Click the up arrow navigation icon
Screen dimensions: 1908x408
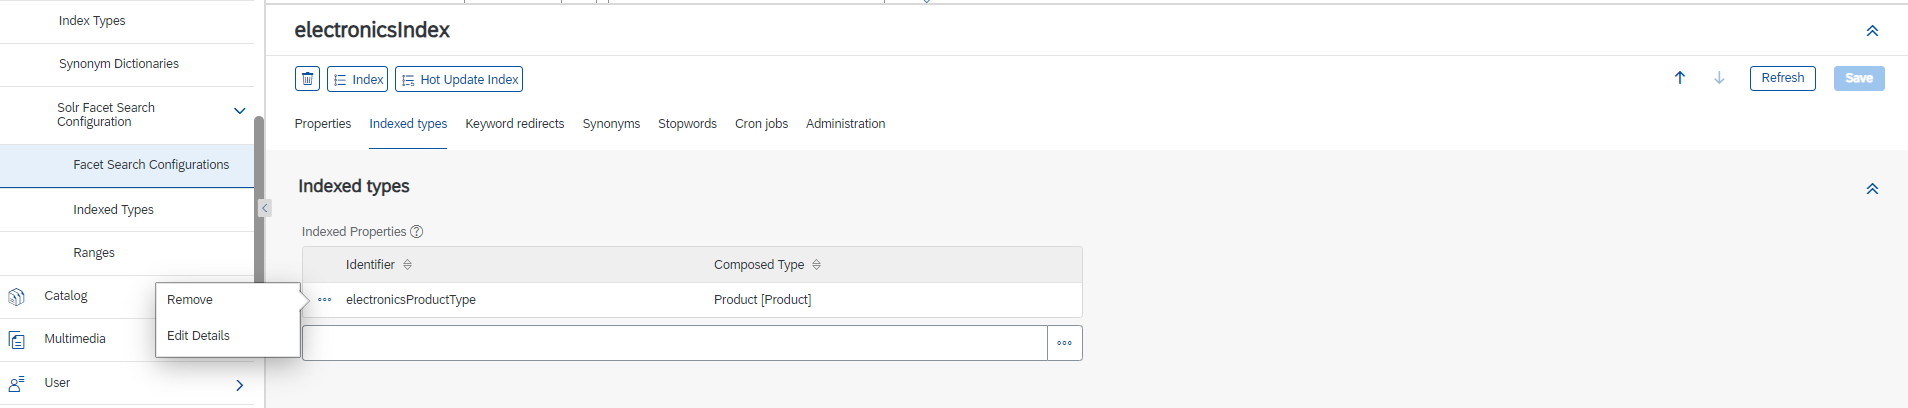tap(1680, 78)
